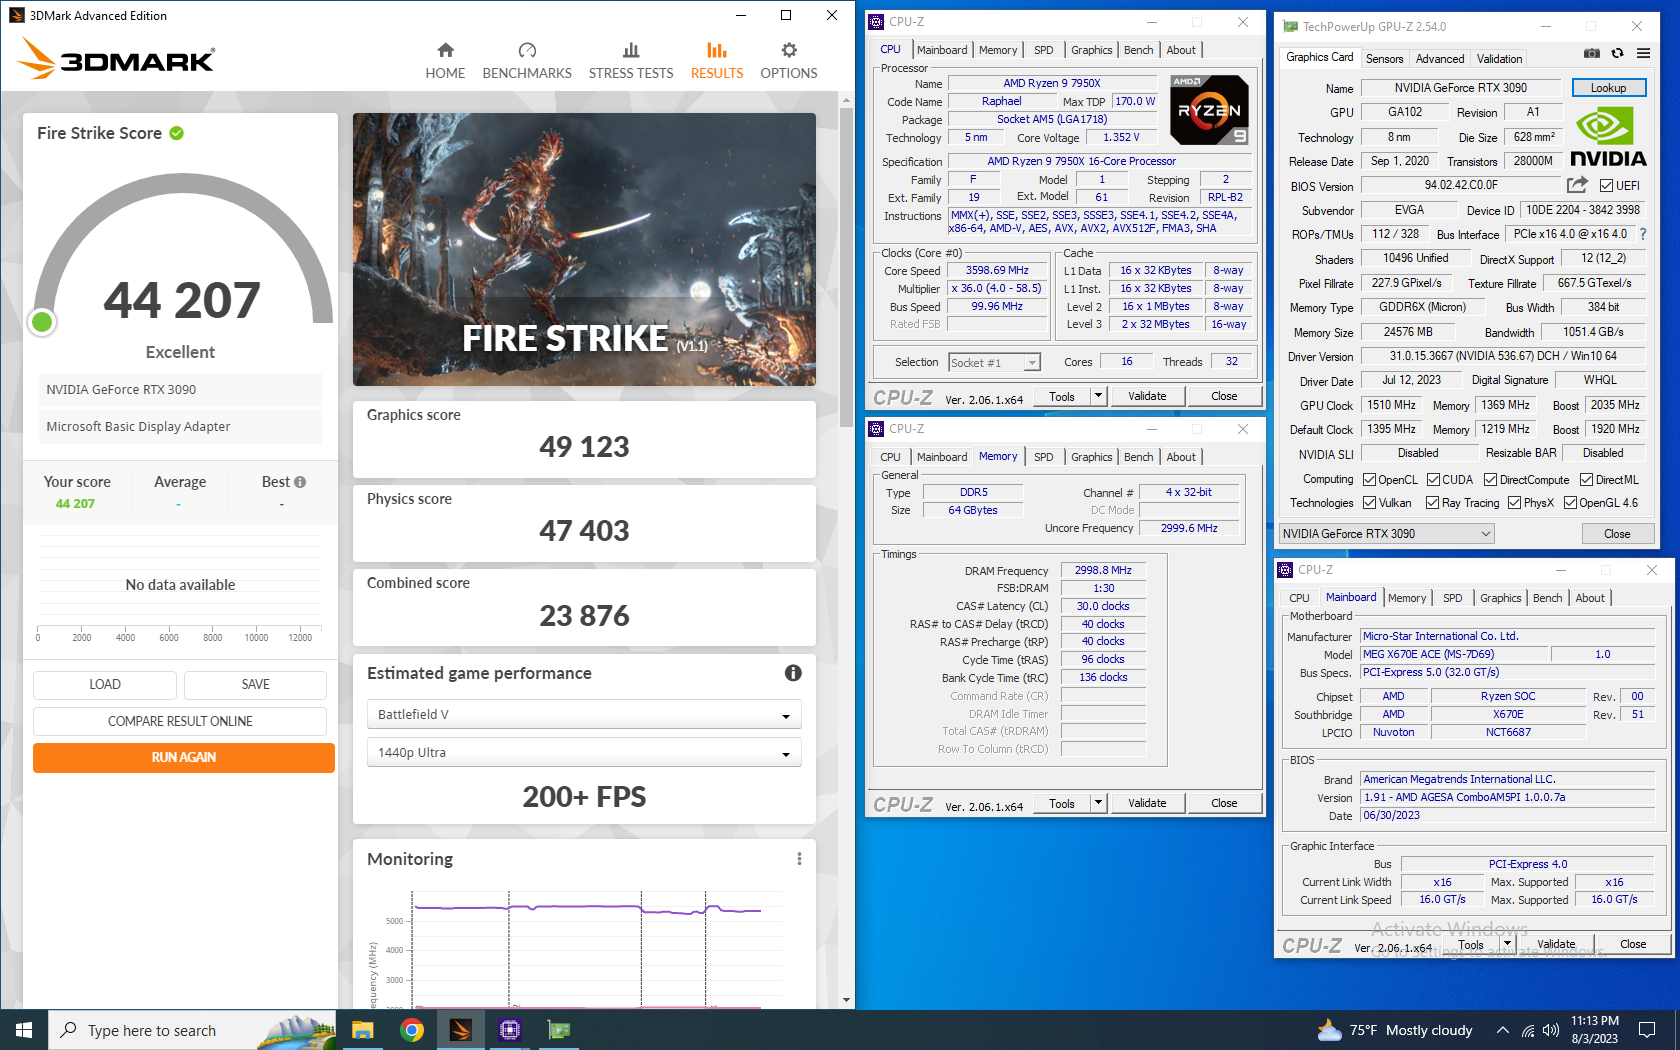
Task: Toggle the DirectCompute checkbox
Action: pos(1491,480)
